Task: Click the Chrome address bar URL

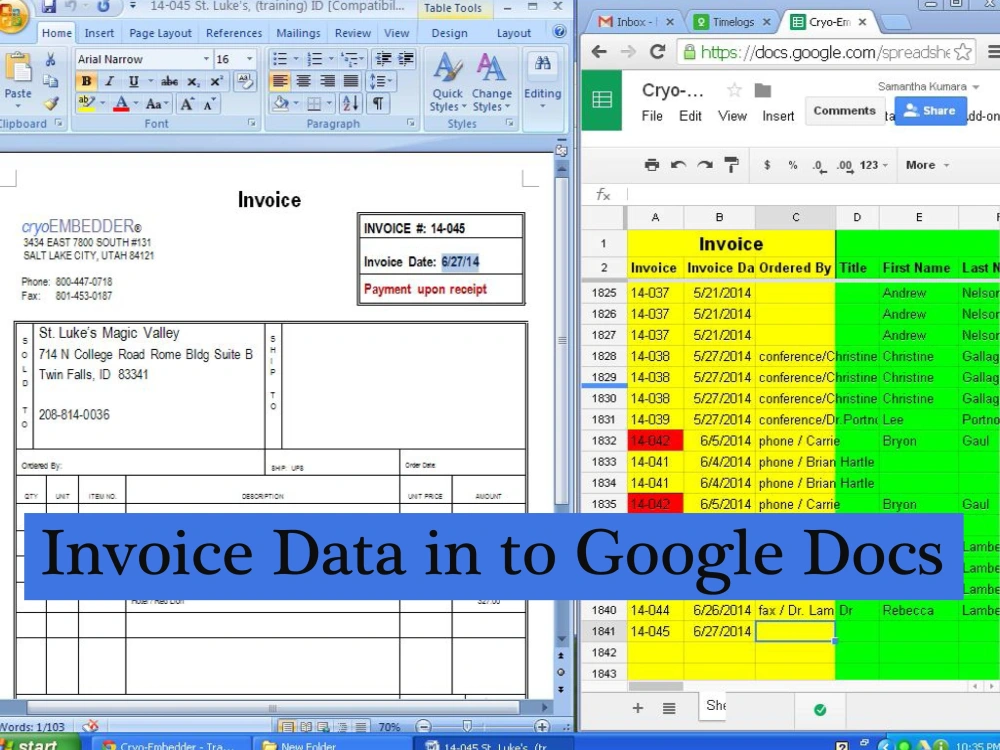Action: click(825, 52)
